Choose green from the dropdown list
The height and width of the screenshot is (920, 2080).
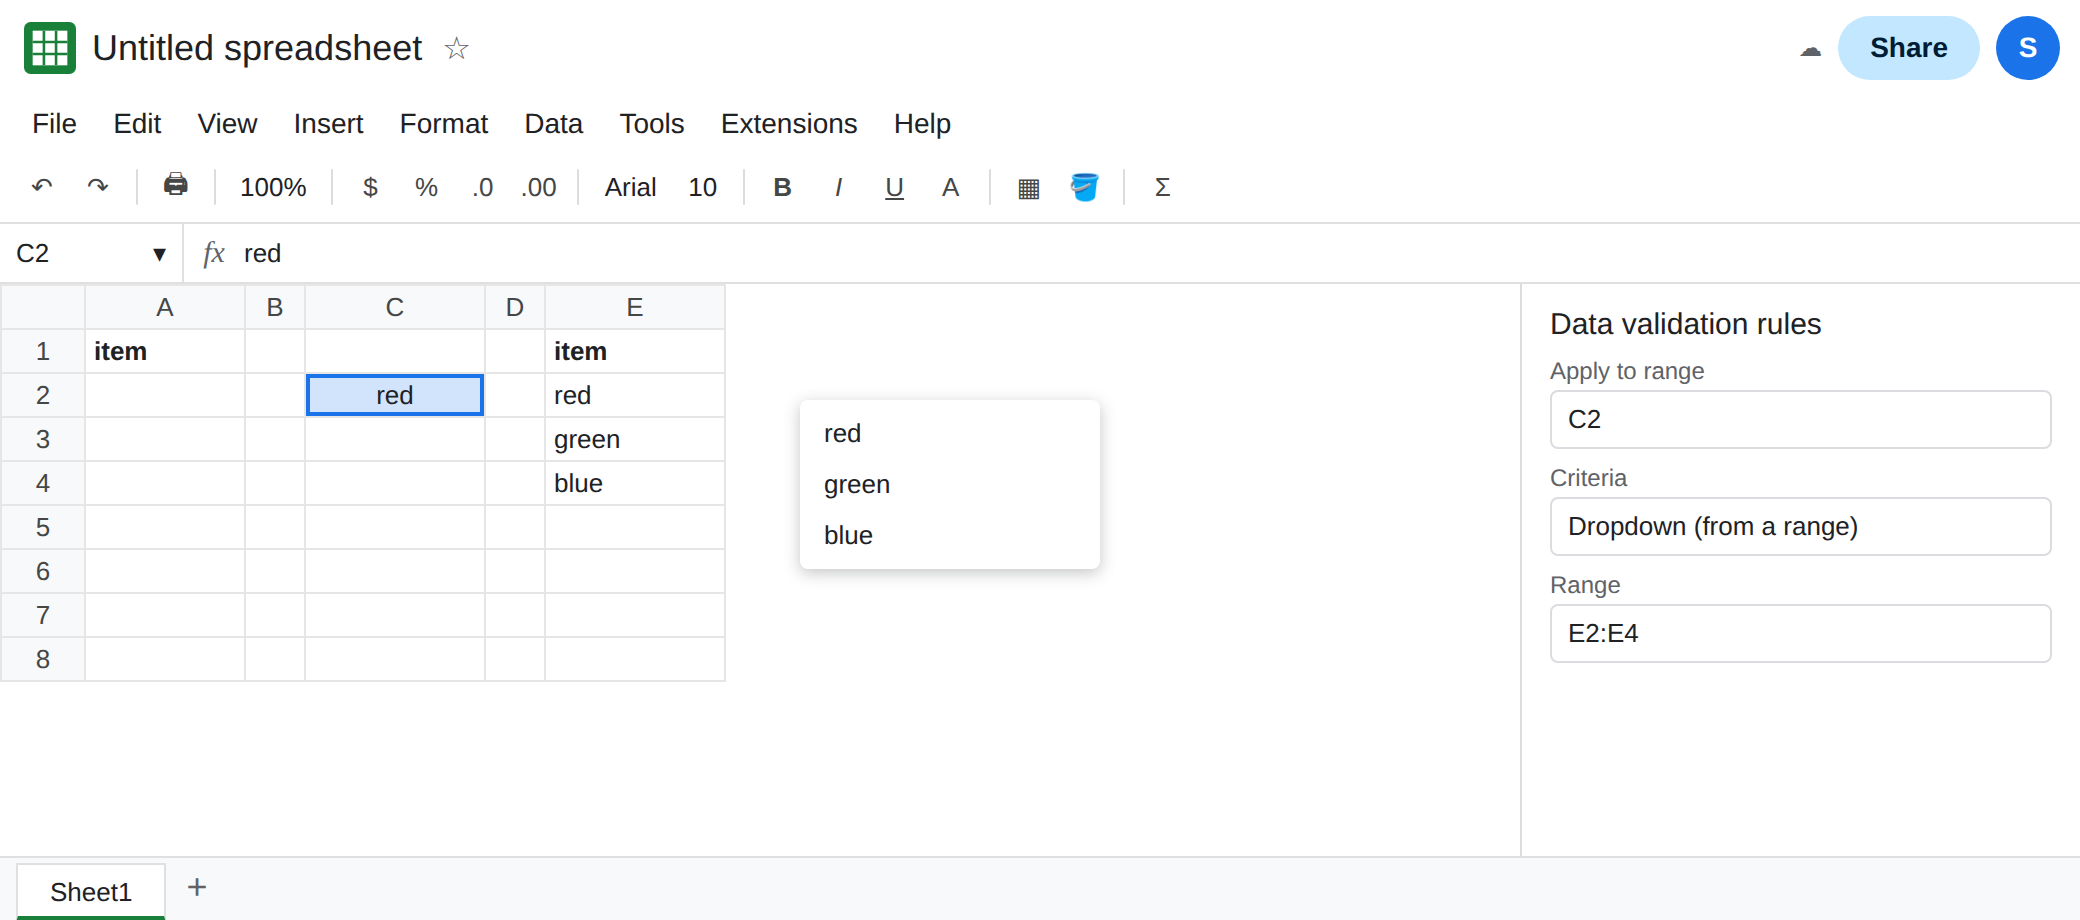click(x=950, y=484)
